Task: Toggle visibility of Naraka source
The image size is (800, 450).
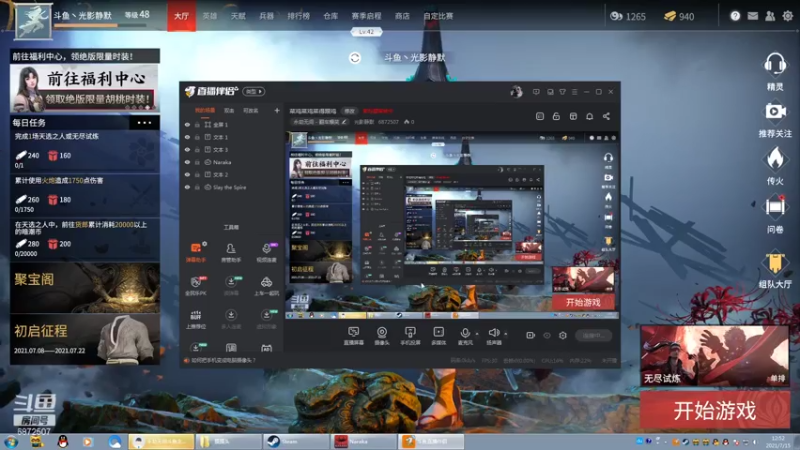Action: point(187,162)
